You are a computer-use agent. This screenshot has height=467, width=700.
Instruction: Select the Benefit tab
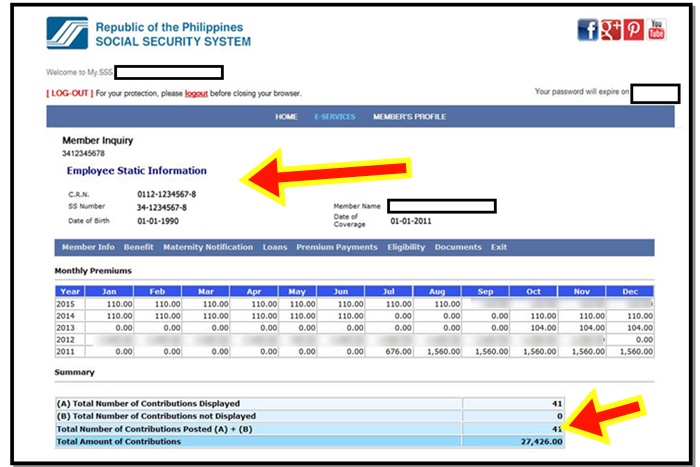[x=138, y=247]
